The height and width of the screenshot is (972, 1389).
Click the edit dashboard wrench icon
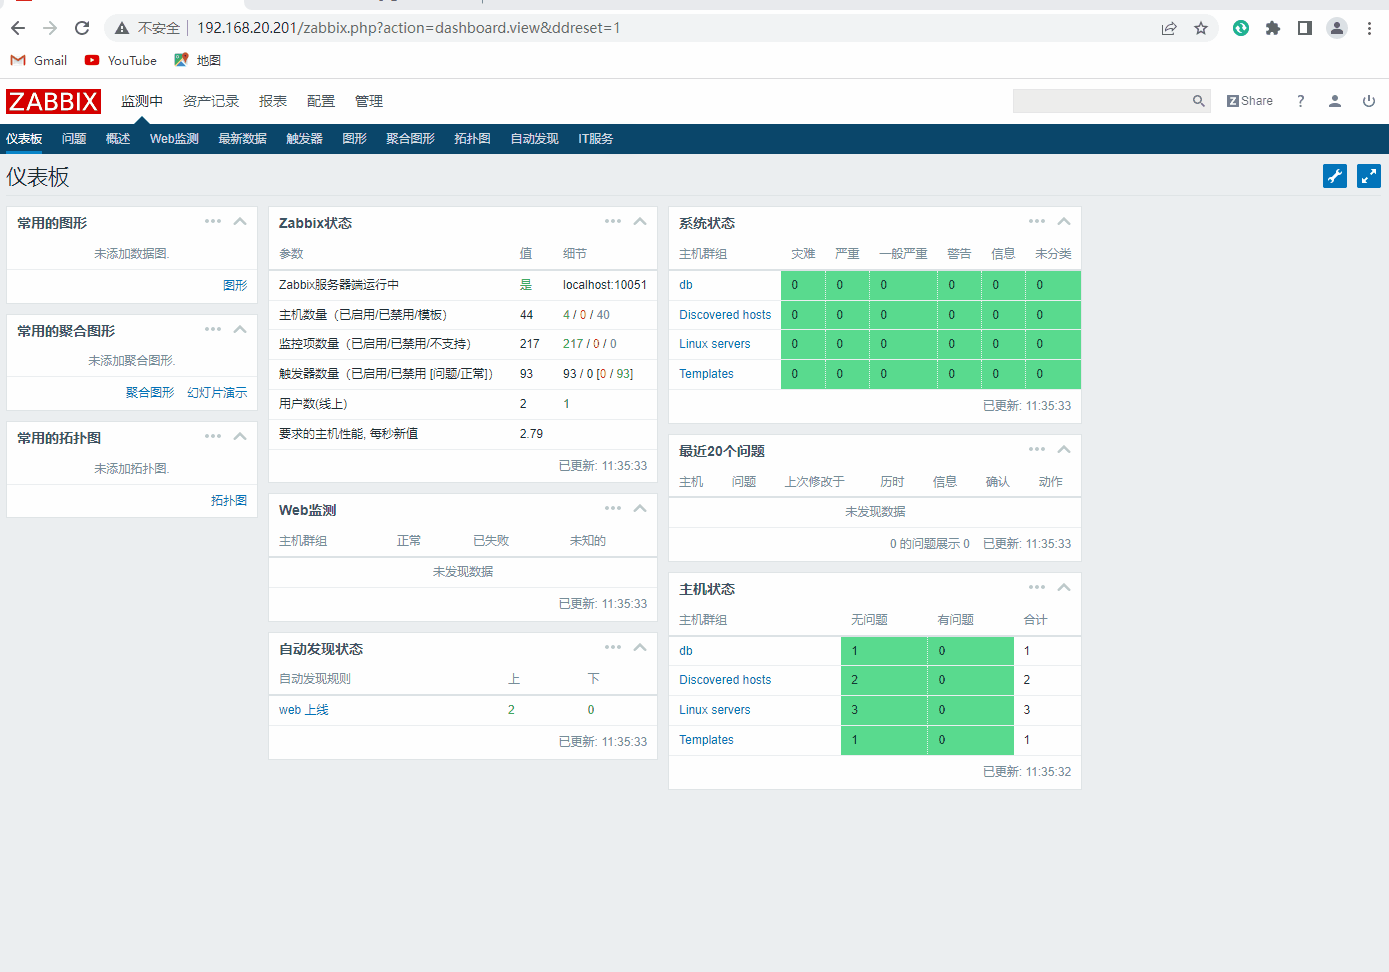[x=1335, y=177]
